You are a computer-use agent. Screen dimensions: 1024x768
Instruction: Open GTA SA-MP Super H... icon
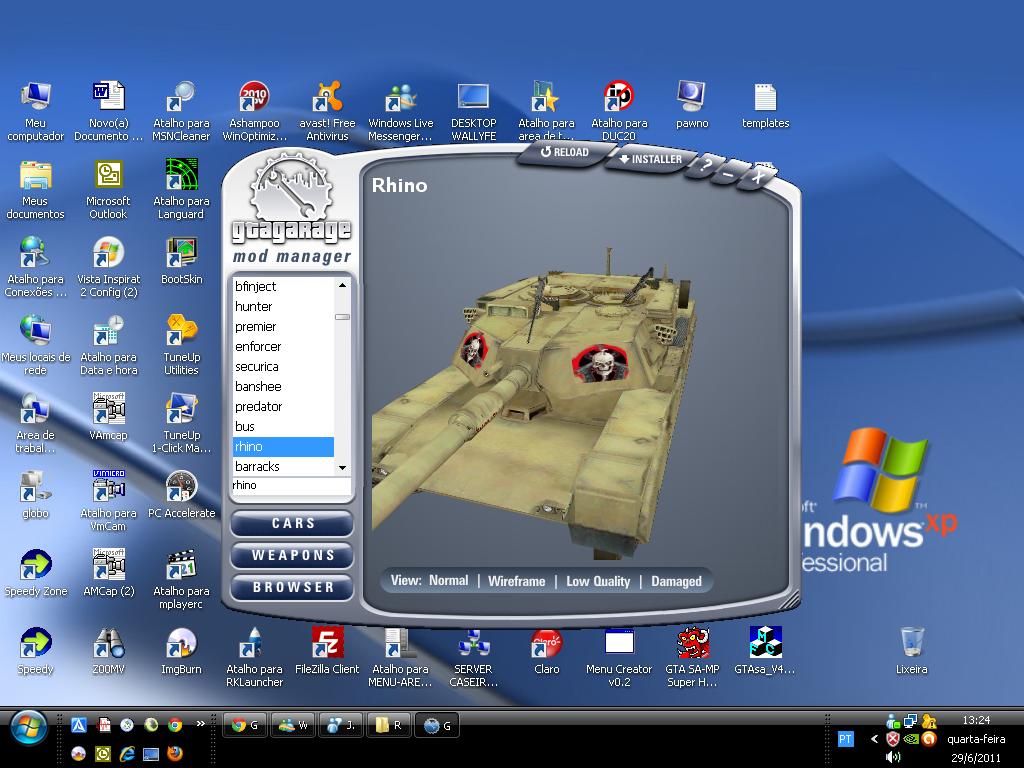pos(692,658)
